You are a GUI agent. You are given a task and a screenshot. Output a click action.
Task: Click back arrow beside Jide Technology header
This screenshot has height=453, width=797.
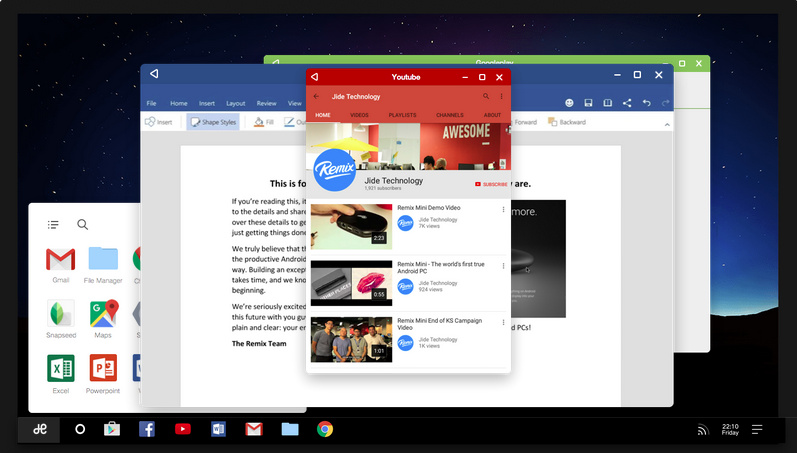316,96
